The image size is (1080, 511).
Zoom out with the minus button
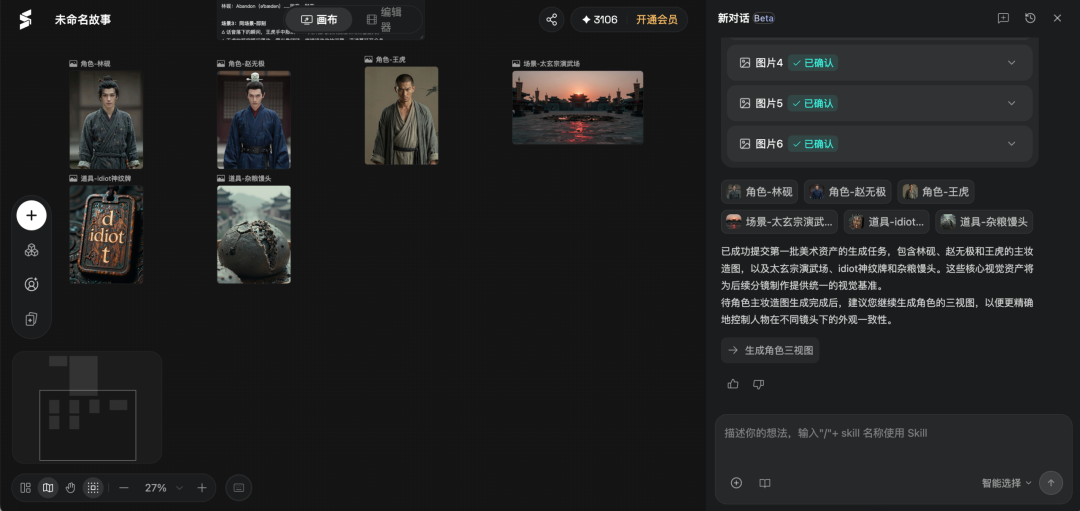(124, 488)
